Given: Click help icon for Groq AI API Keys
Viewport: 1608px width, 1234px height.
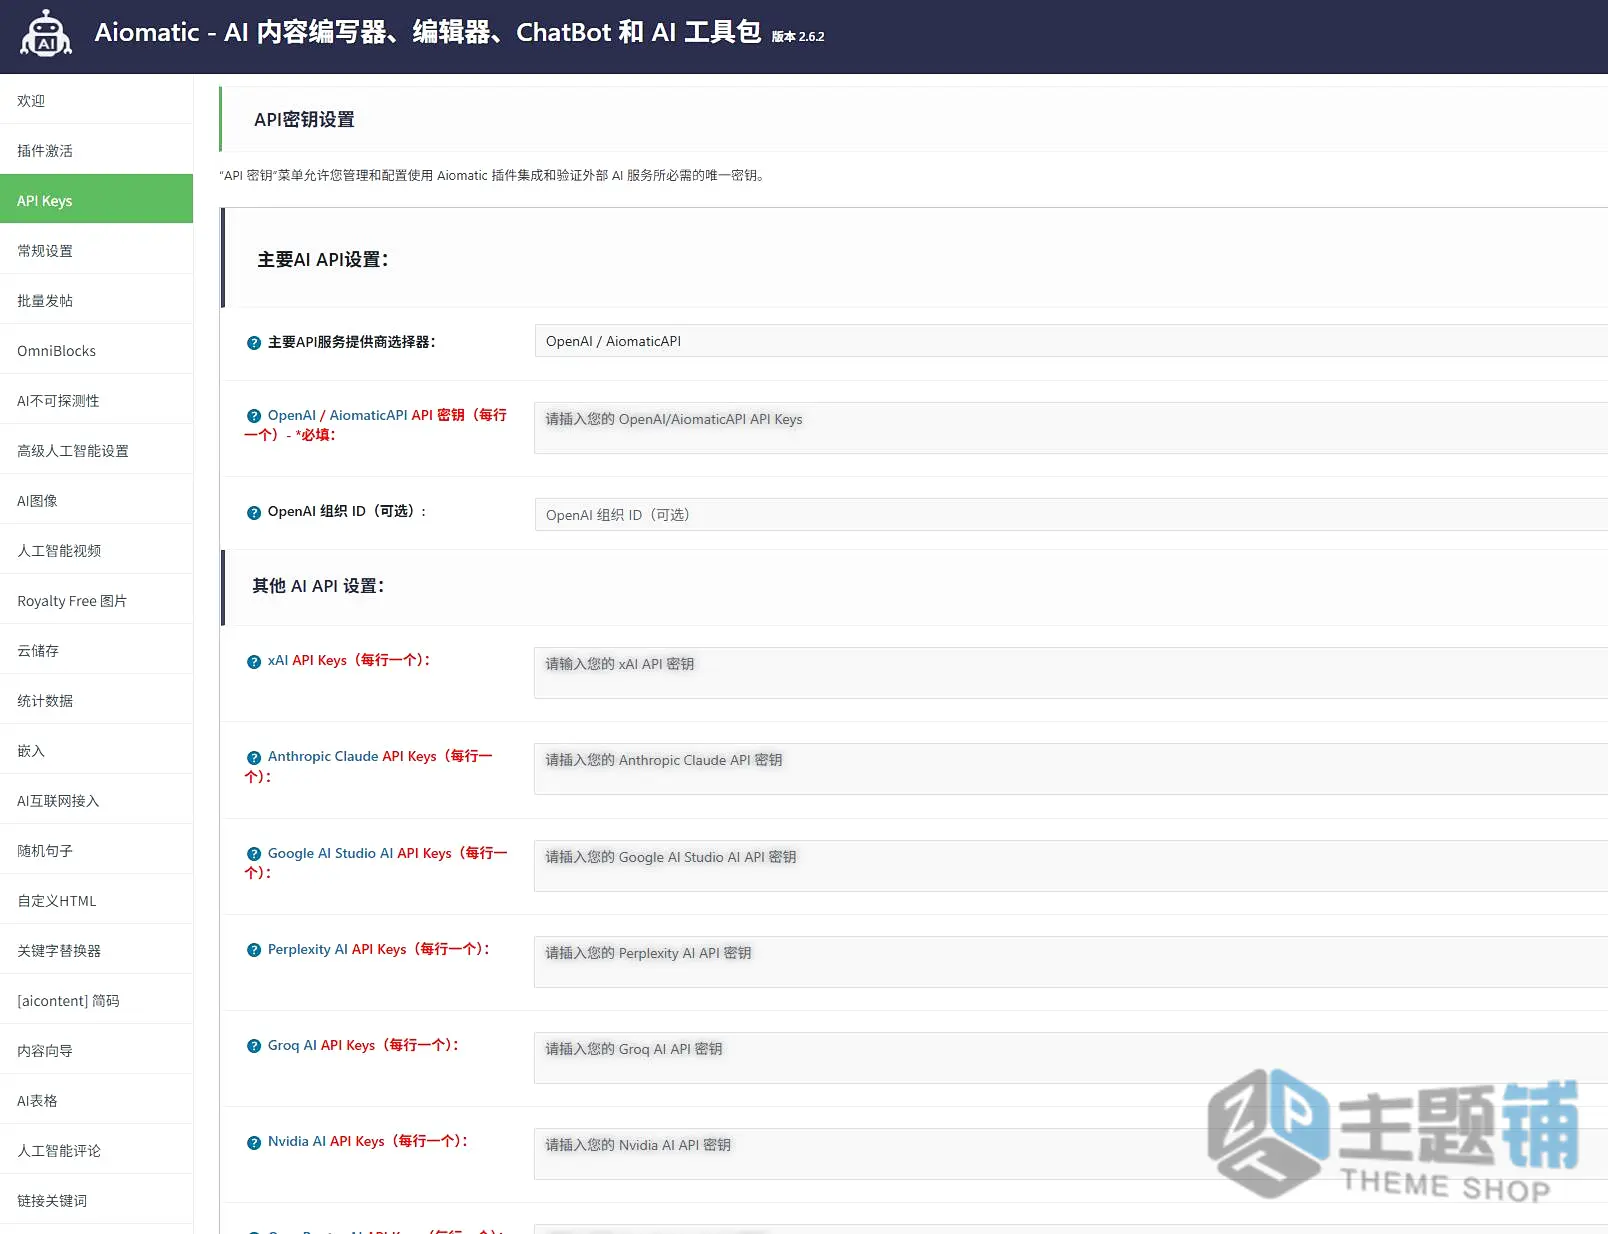Looking at the screenshot, I should pyautogui.click(x=254, y=1046).
